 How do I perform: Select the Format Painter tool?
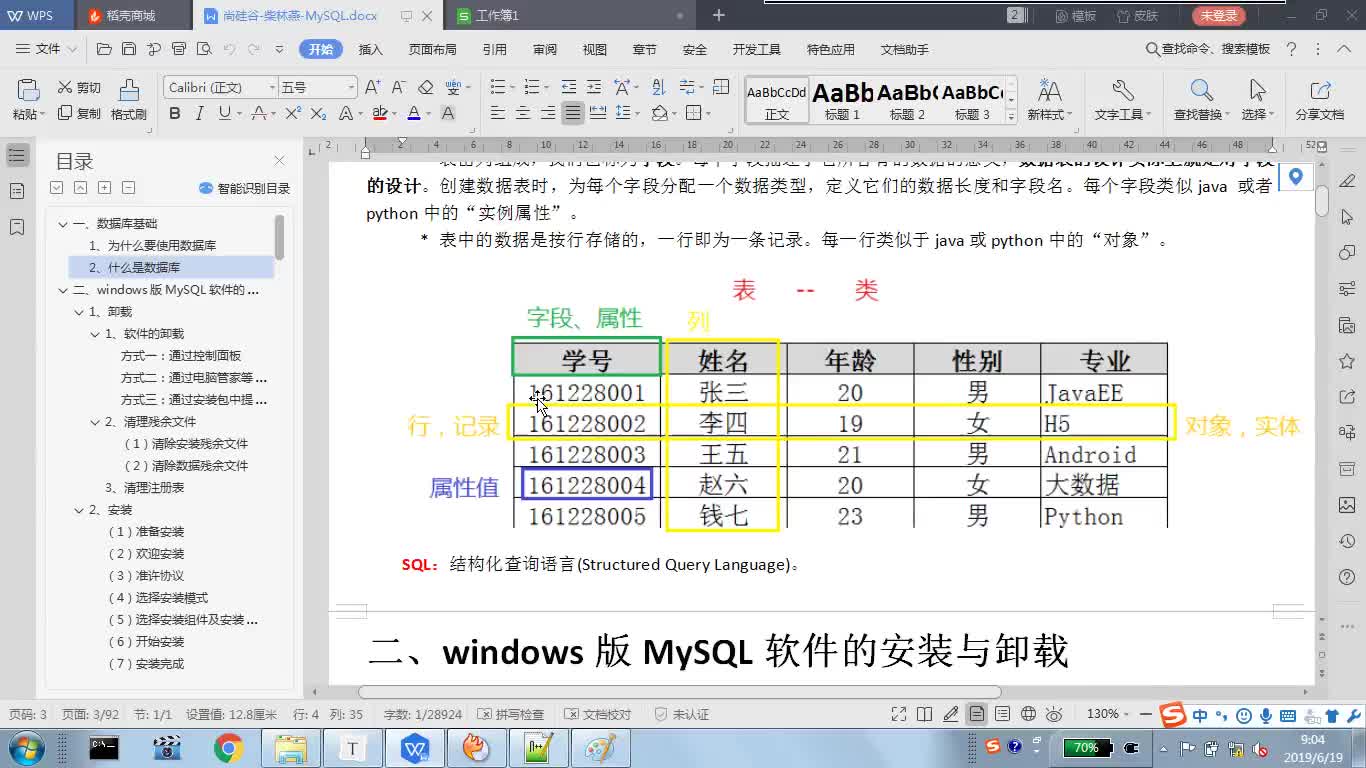[129, 101]
